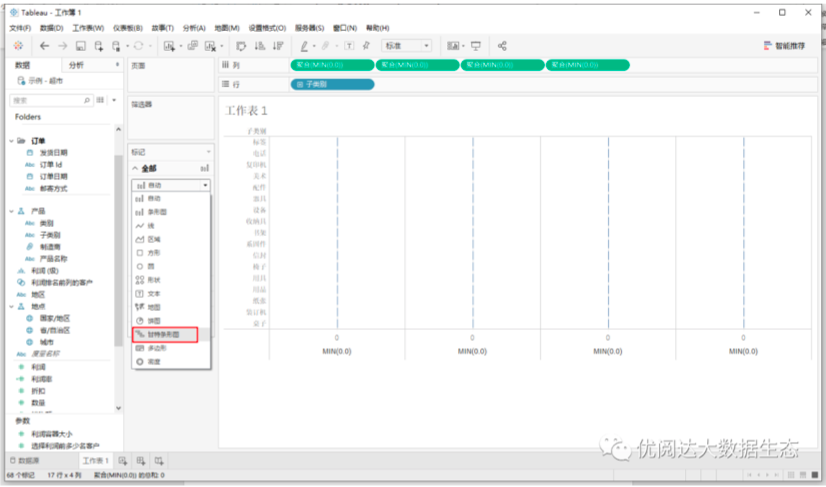Click the presentation mode icon
Viewport: 826px width, 487px height.
click(x=476, y=46)
